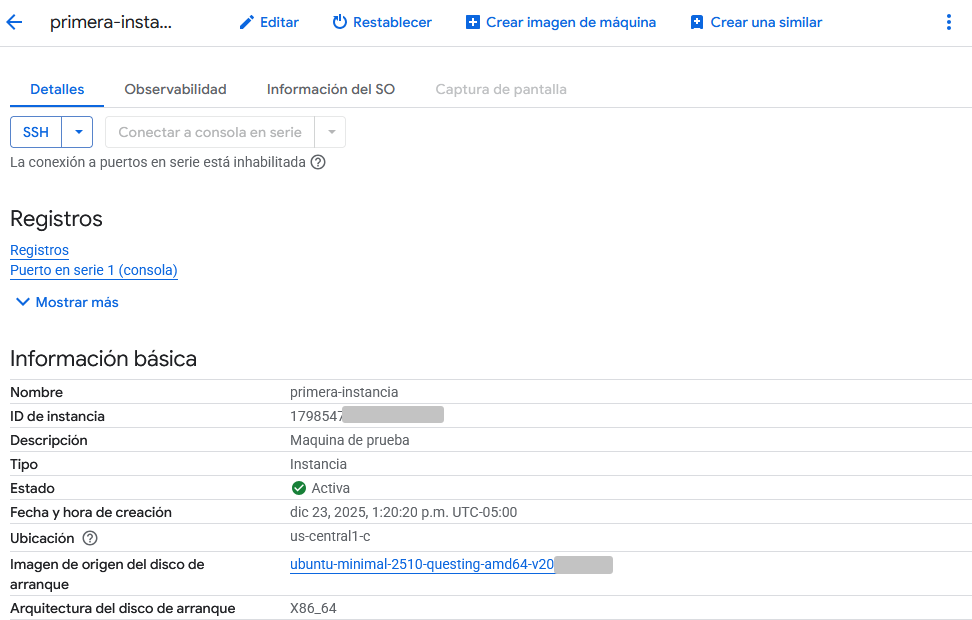Open the Captura de pantalla tab

point(500,89)
